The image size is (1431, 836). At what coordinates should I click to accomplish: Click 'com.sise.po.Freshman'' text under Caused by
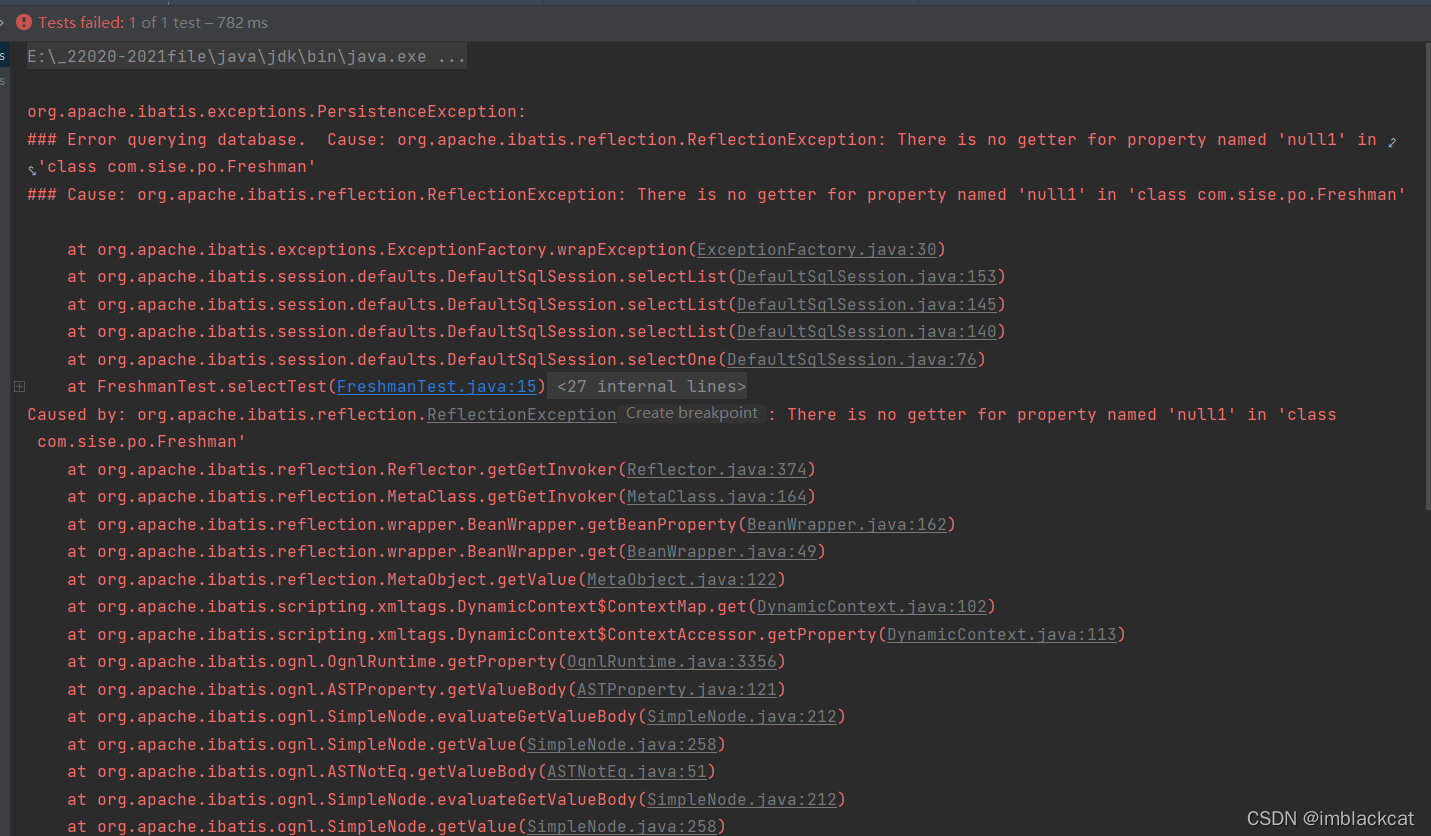click(x=142, y=441)
